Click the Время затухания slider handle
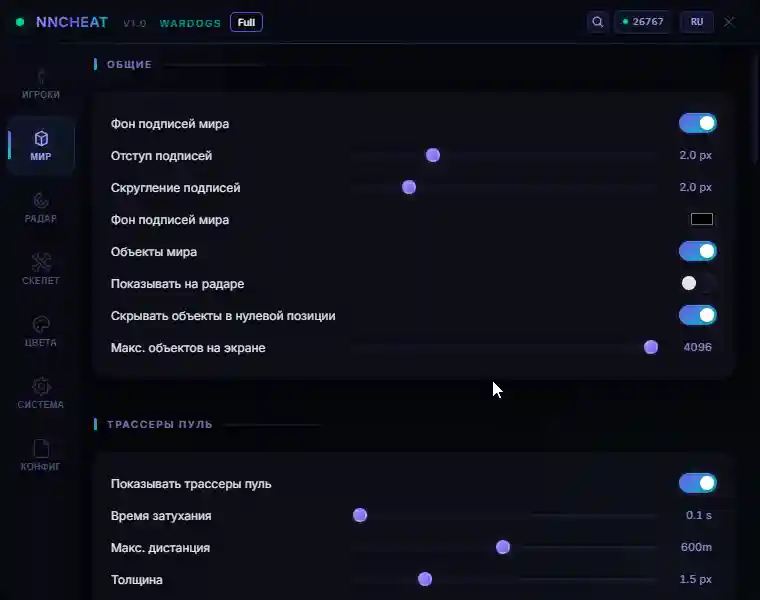This screenshot has height=600, width=760. [360, 515]
